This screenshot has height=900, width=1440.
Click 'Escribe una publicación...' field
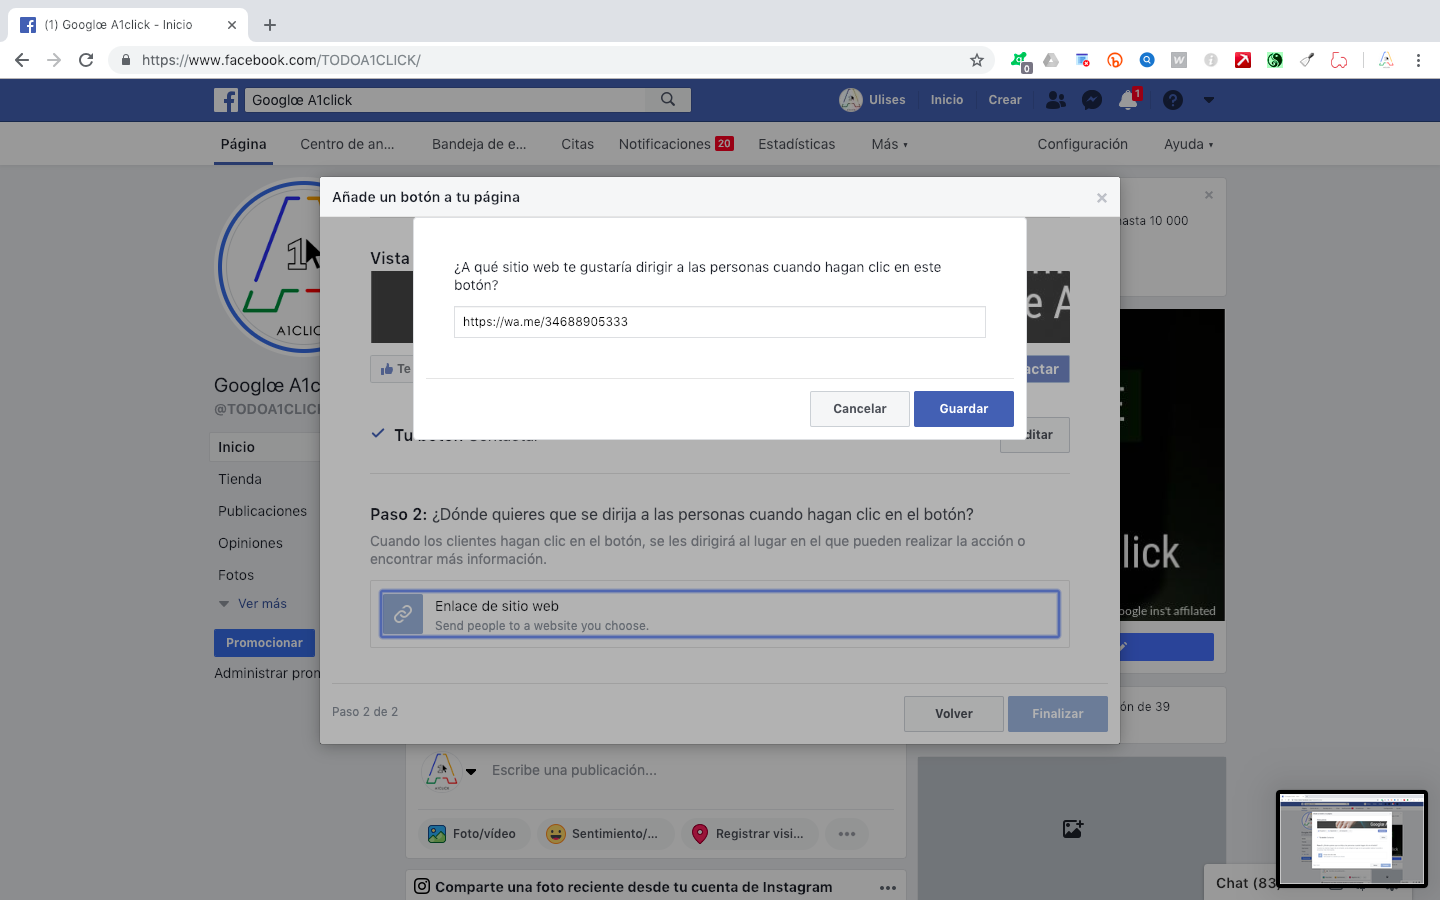tap(574, 770)
